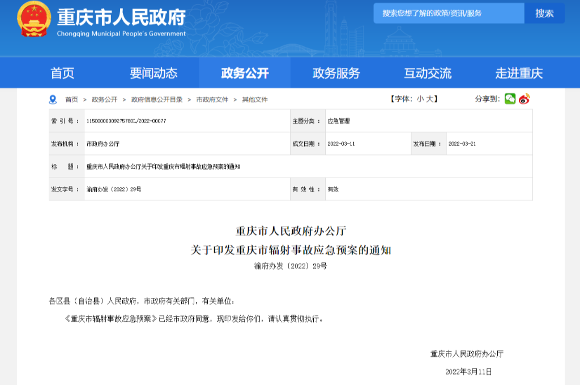
Task: Open 市政府文件 breadcrumb link
Action: [212, 99]
